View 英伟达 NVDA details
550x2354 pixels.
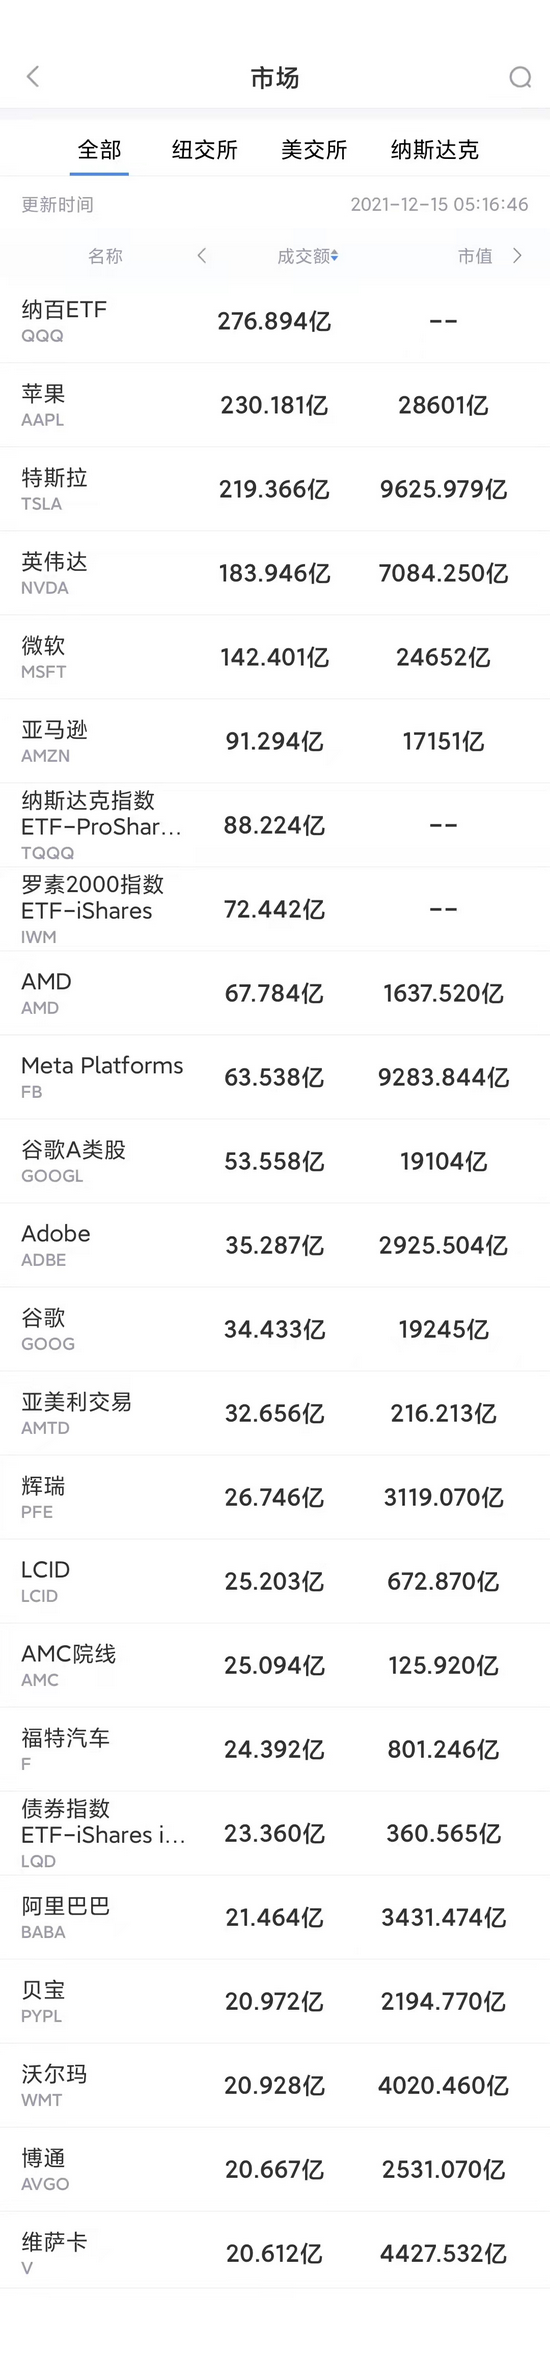(275, 573)
